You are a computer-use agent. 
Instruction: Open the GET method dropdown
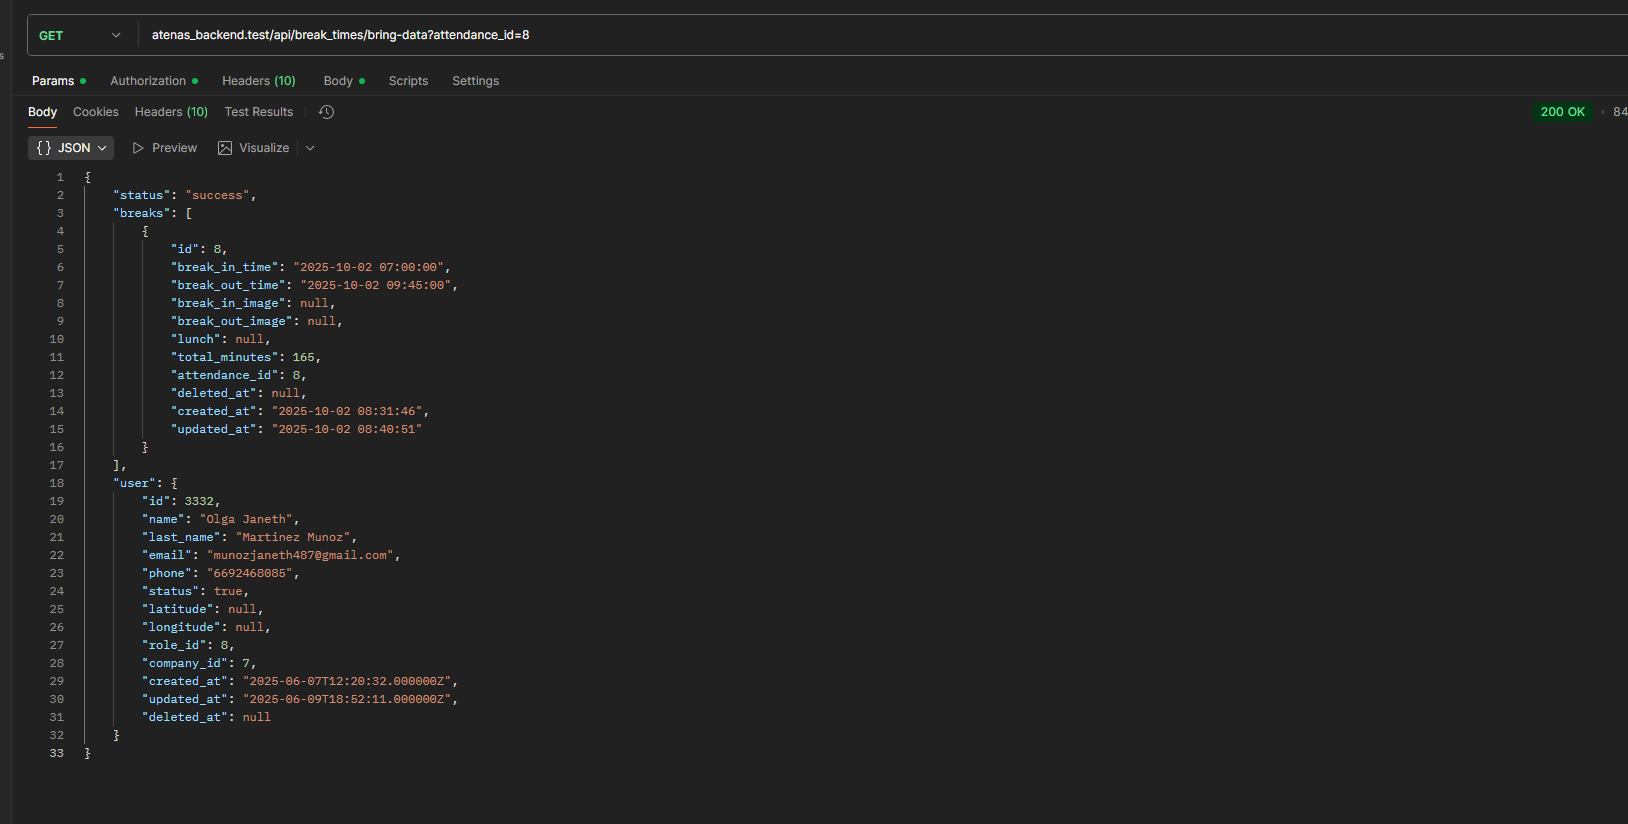80,35
